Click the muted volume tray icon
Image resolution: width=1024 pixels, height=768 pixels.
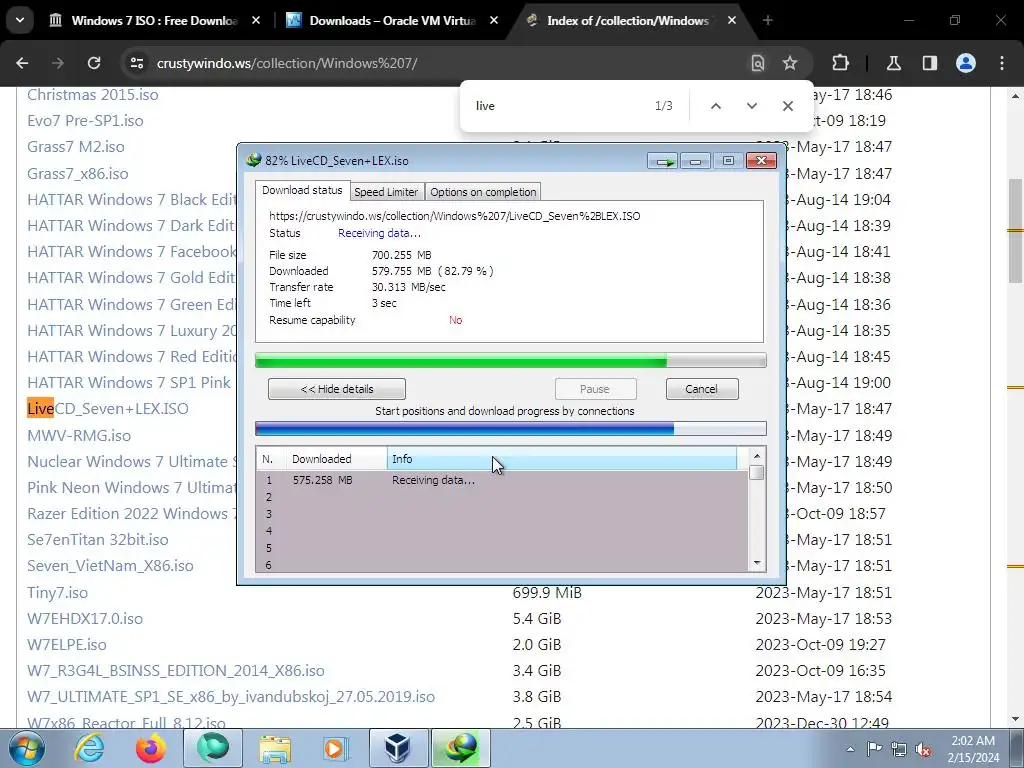(x=923, y=750)
